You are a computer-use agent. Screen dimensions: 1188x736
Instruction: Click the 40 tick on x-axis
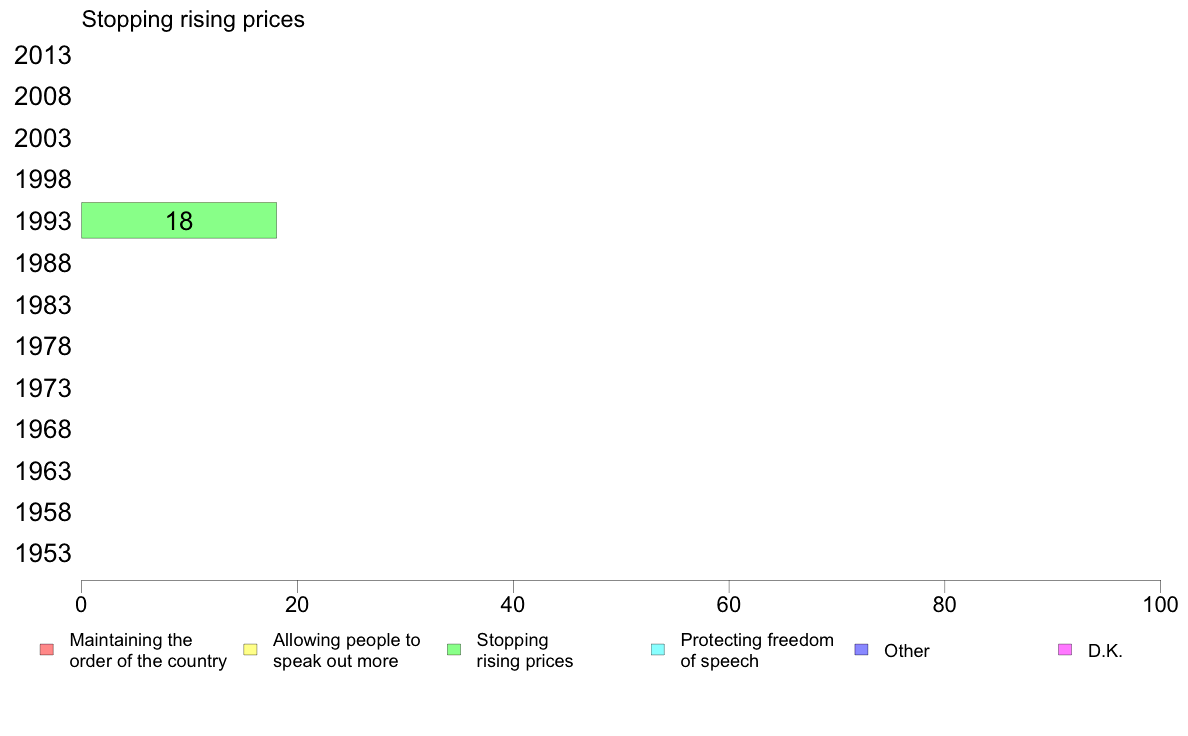513,604
